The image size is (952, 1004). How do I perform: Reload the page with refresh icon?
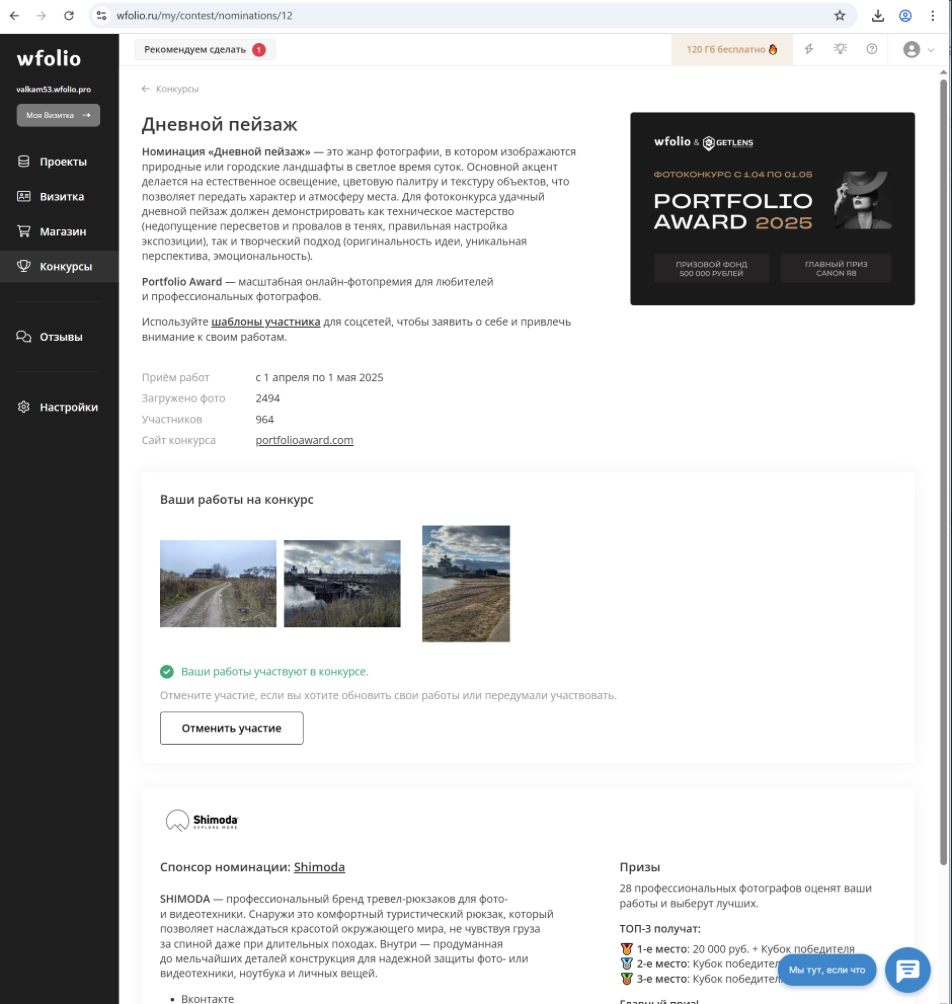pos(69,15)
